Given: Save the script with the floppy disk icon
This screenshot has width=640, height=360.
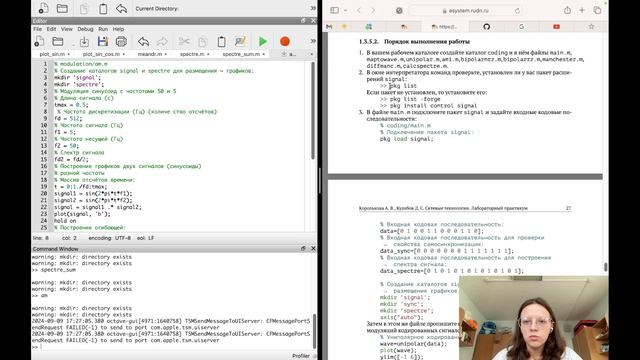Looking at the screenshot, I should point(103,41).
